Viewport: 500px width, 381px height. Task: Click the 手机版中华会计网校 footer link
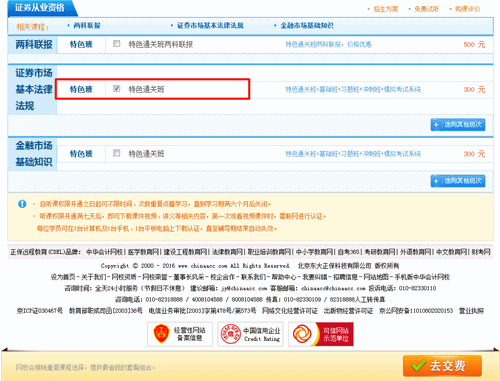[x=422, y=277]
